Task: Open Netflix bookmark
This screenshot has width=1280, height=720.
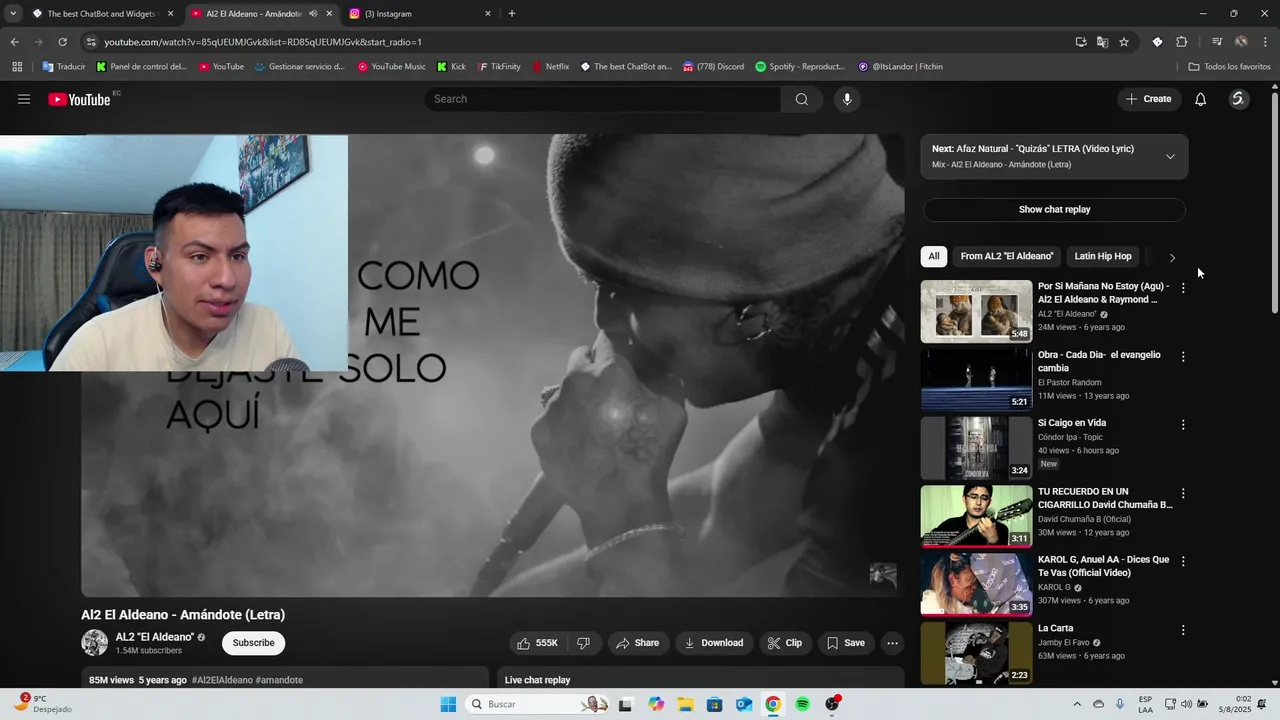Action: 549,67
